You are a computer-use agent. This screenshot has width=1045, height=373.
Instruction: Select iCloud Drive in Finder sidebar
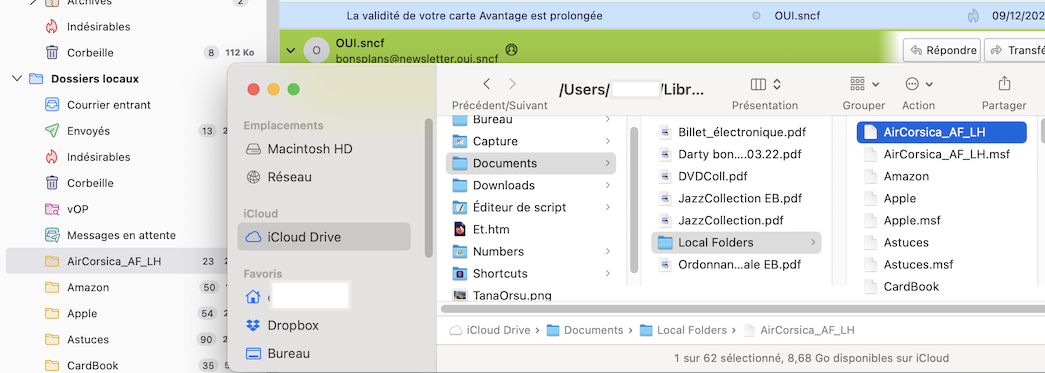pyautogui.click(x=324, y=237)
